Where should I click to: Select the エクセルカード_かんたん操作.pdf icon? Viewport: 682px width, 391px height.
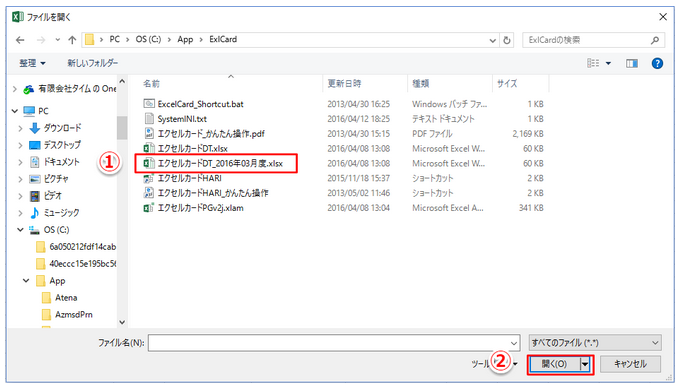(149, 134)
